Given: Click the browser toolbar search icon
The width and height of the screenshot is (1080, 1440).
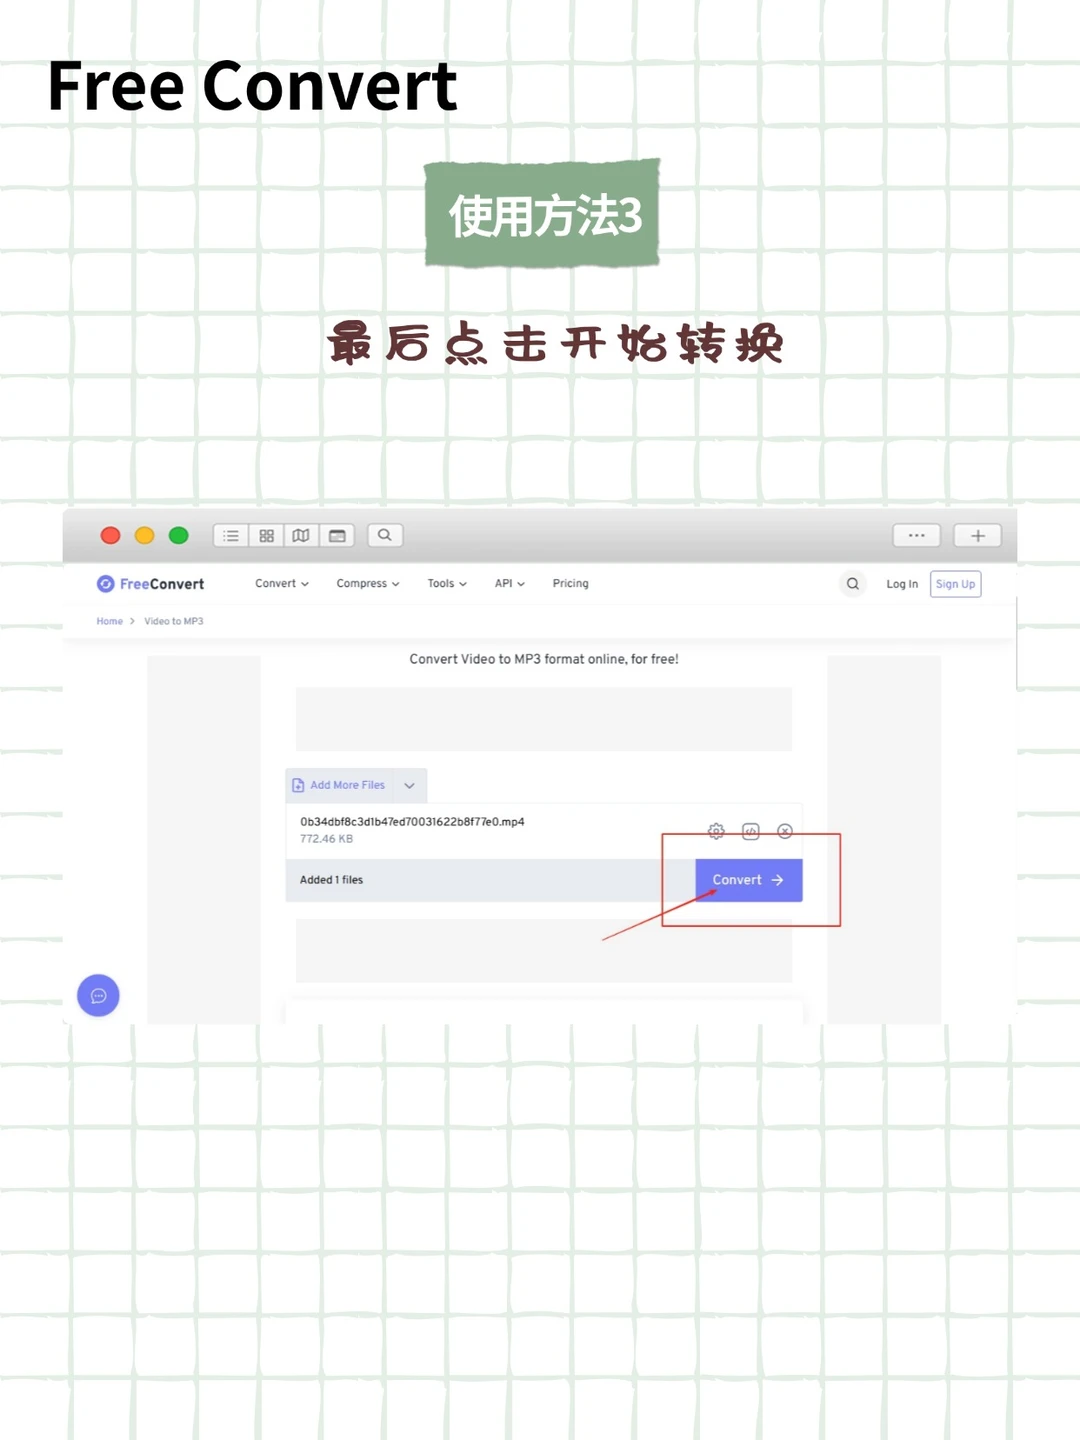Looking at the screenshot, I should click(x=385, y=536).
